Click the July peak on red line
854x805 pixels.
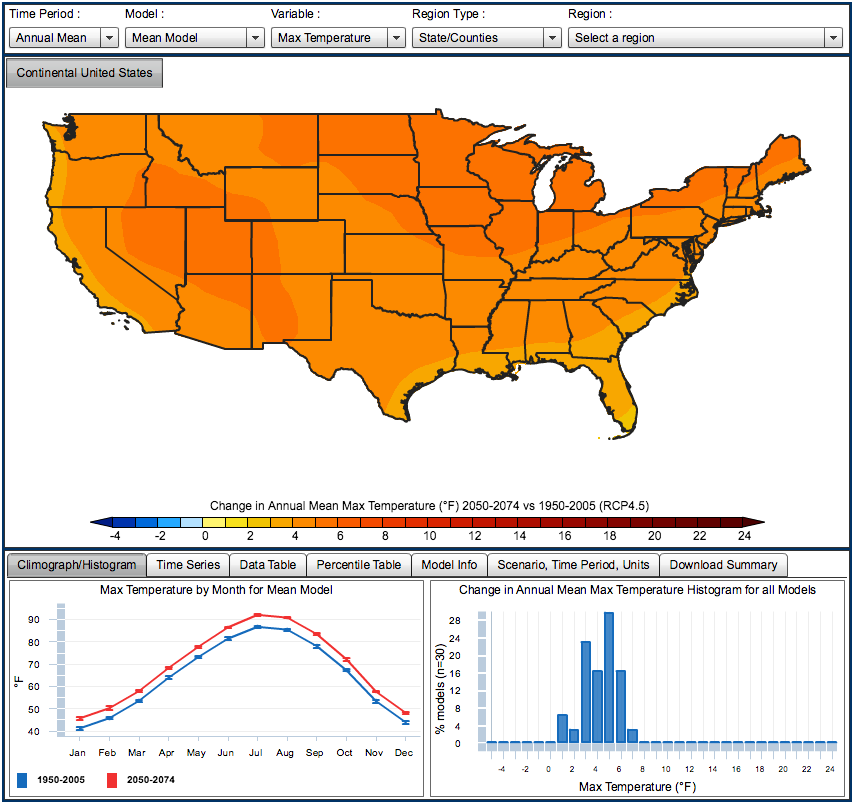[x=257, y=615]
